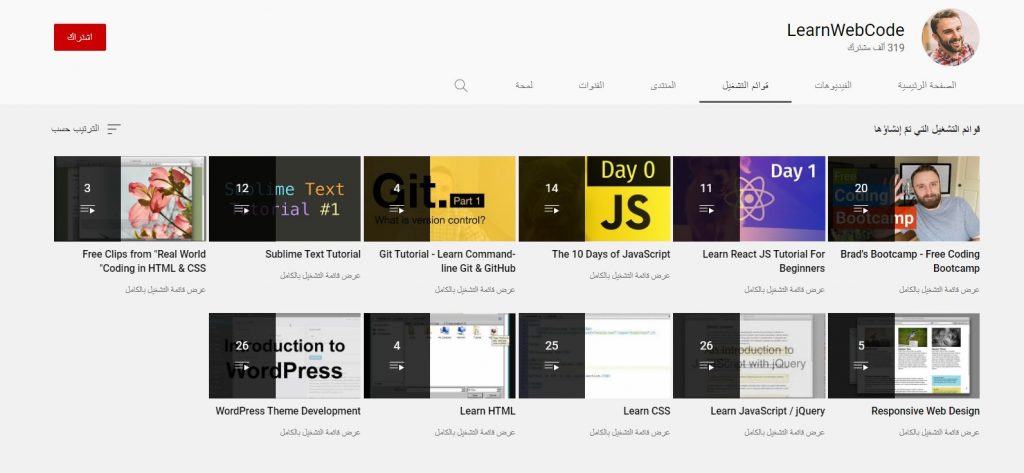Viewport: 1024px width, 473px height.
Task: Open the videos tab الفيديوهات
Action: (x=833, y=86)
